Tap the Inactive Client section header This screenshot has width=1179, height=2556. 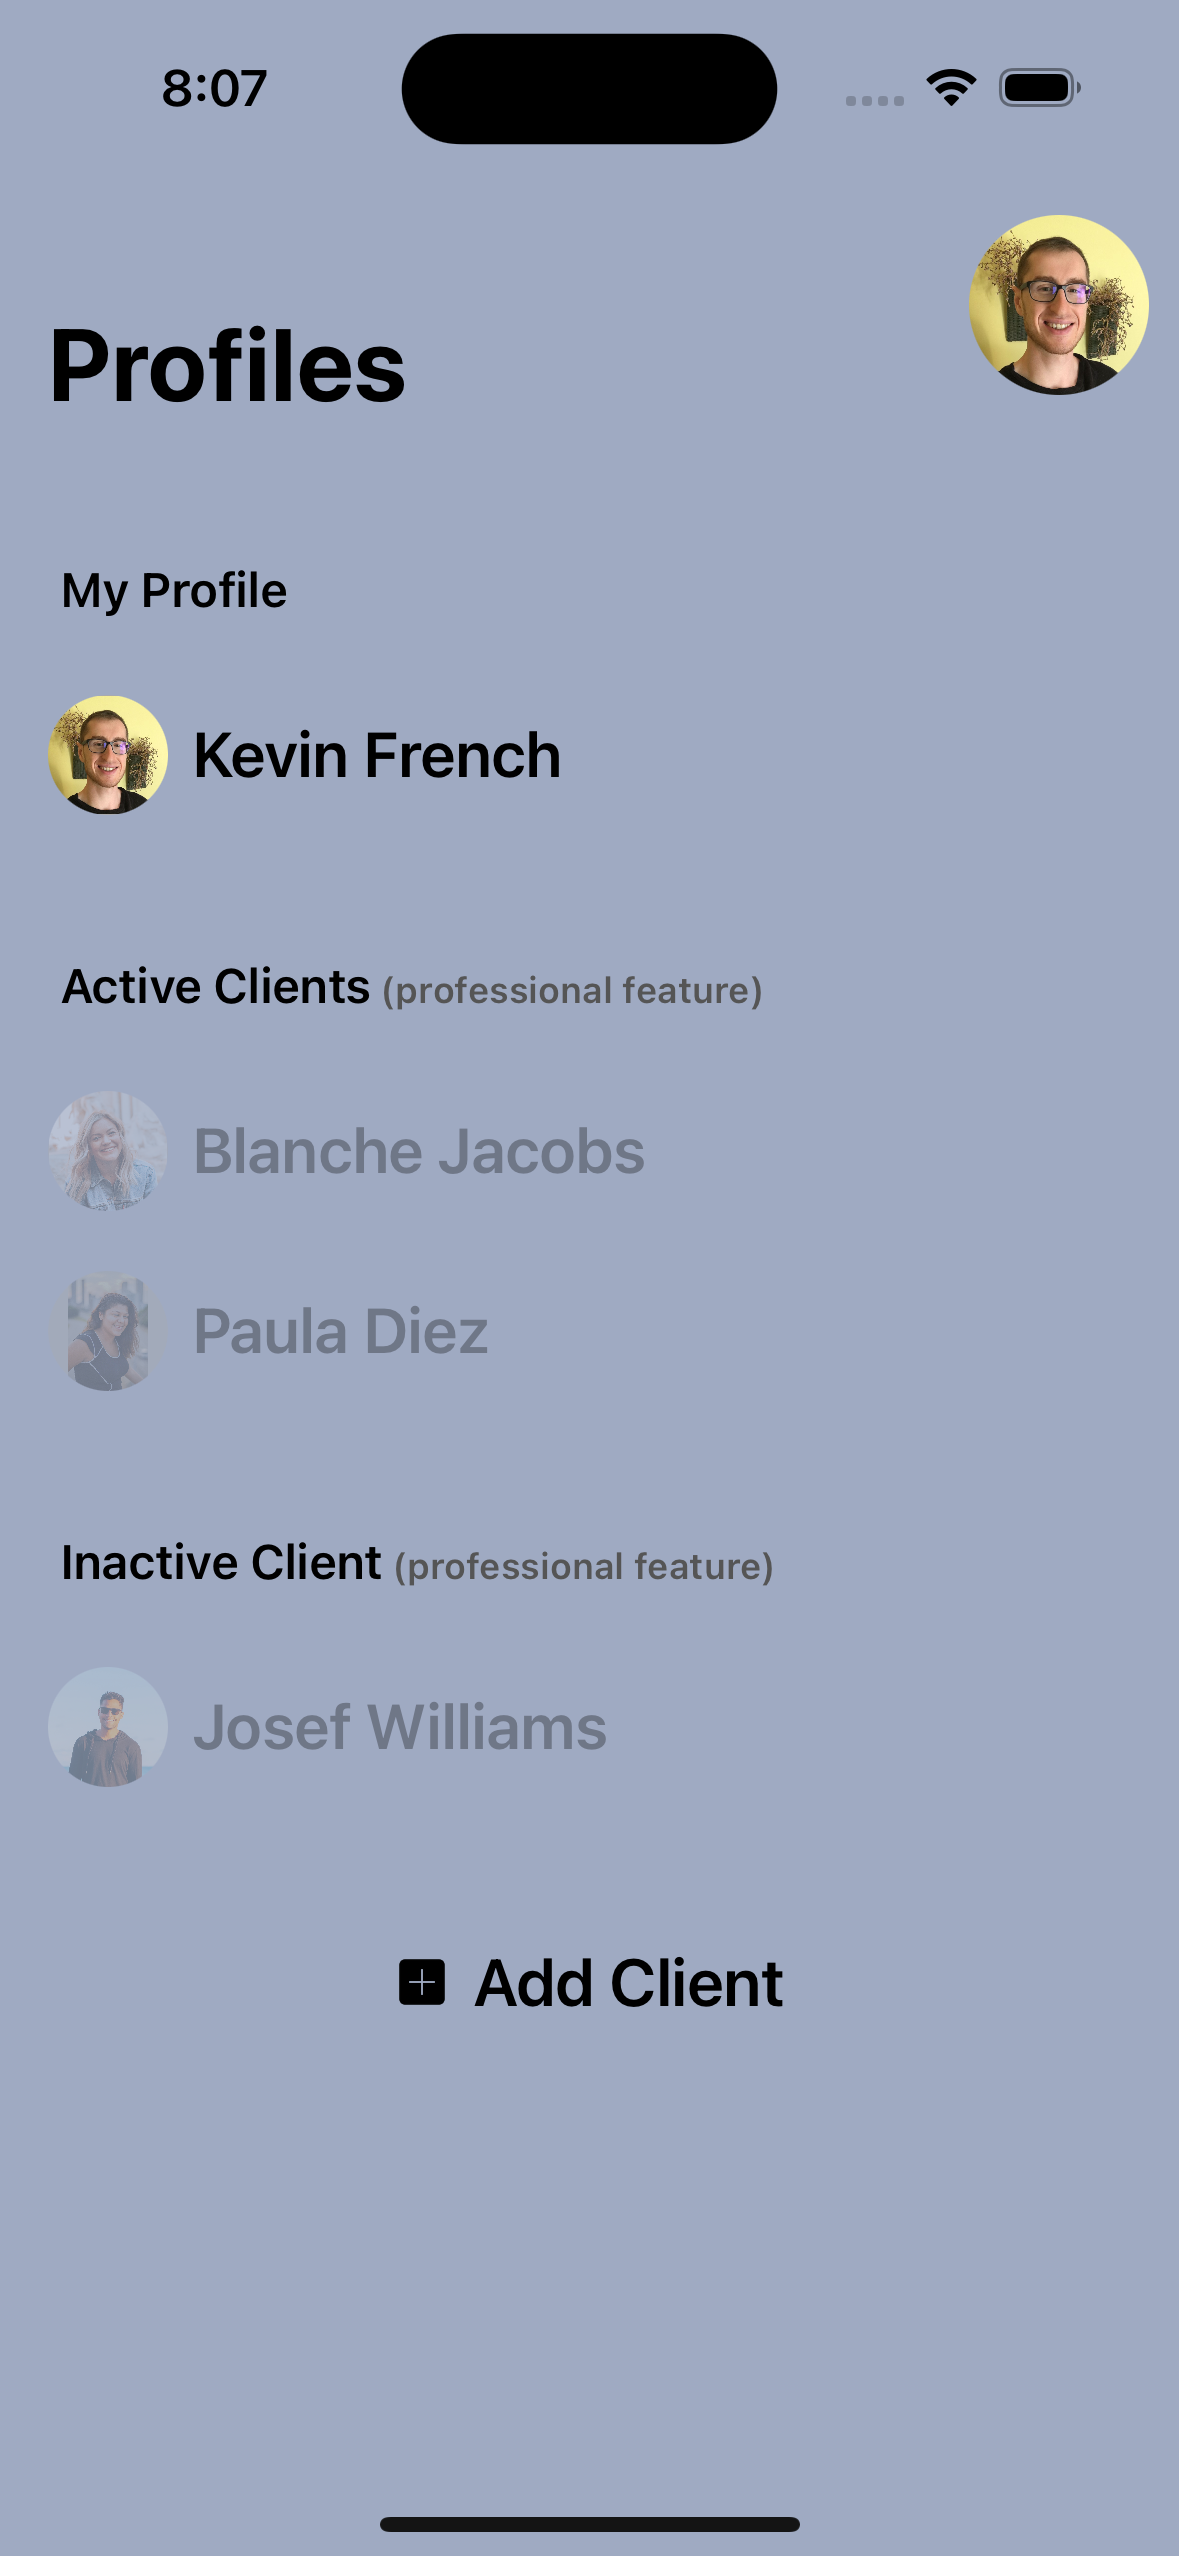pos(221,1563)
